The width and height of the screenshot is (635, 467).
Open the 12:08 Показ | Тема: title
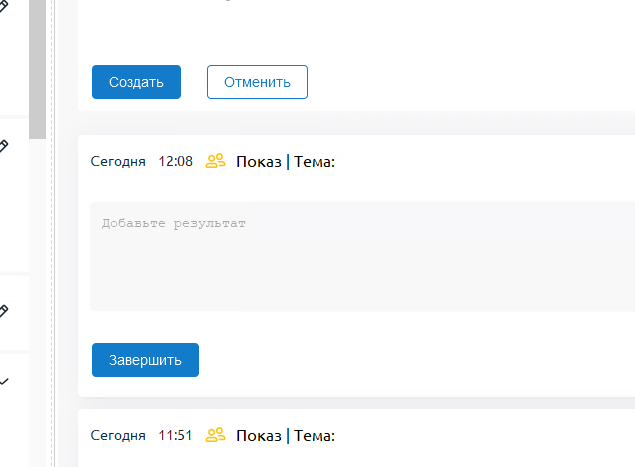pyautogui.click(x=285, y=161)
